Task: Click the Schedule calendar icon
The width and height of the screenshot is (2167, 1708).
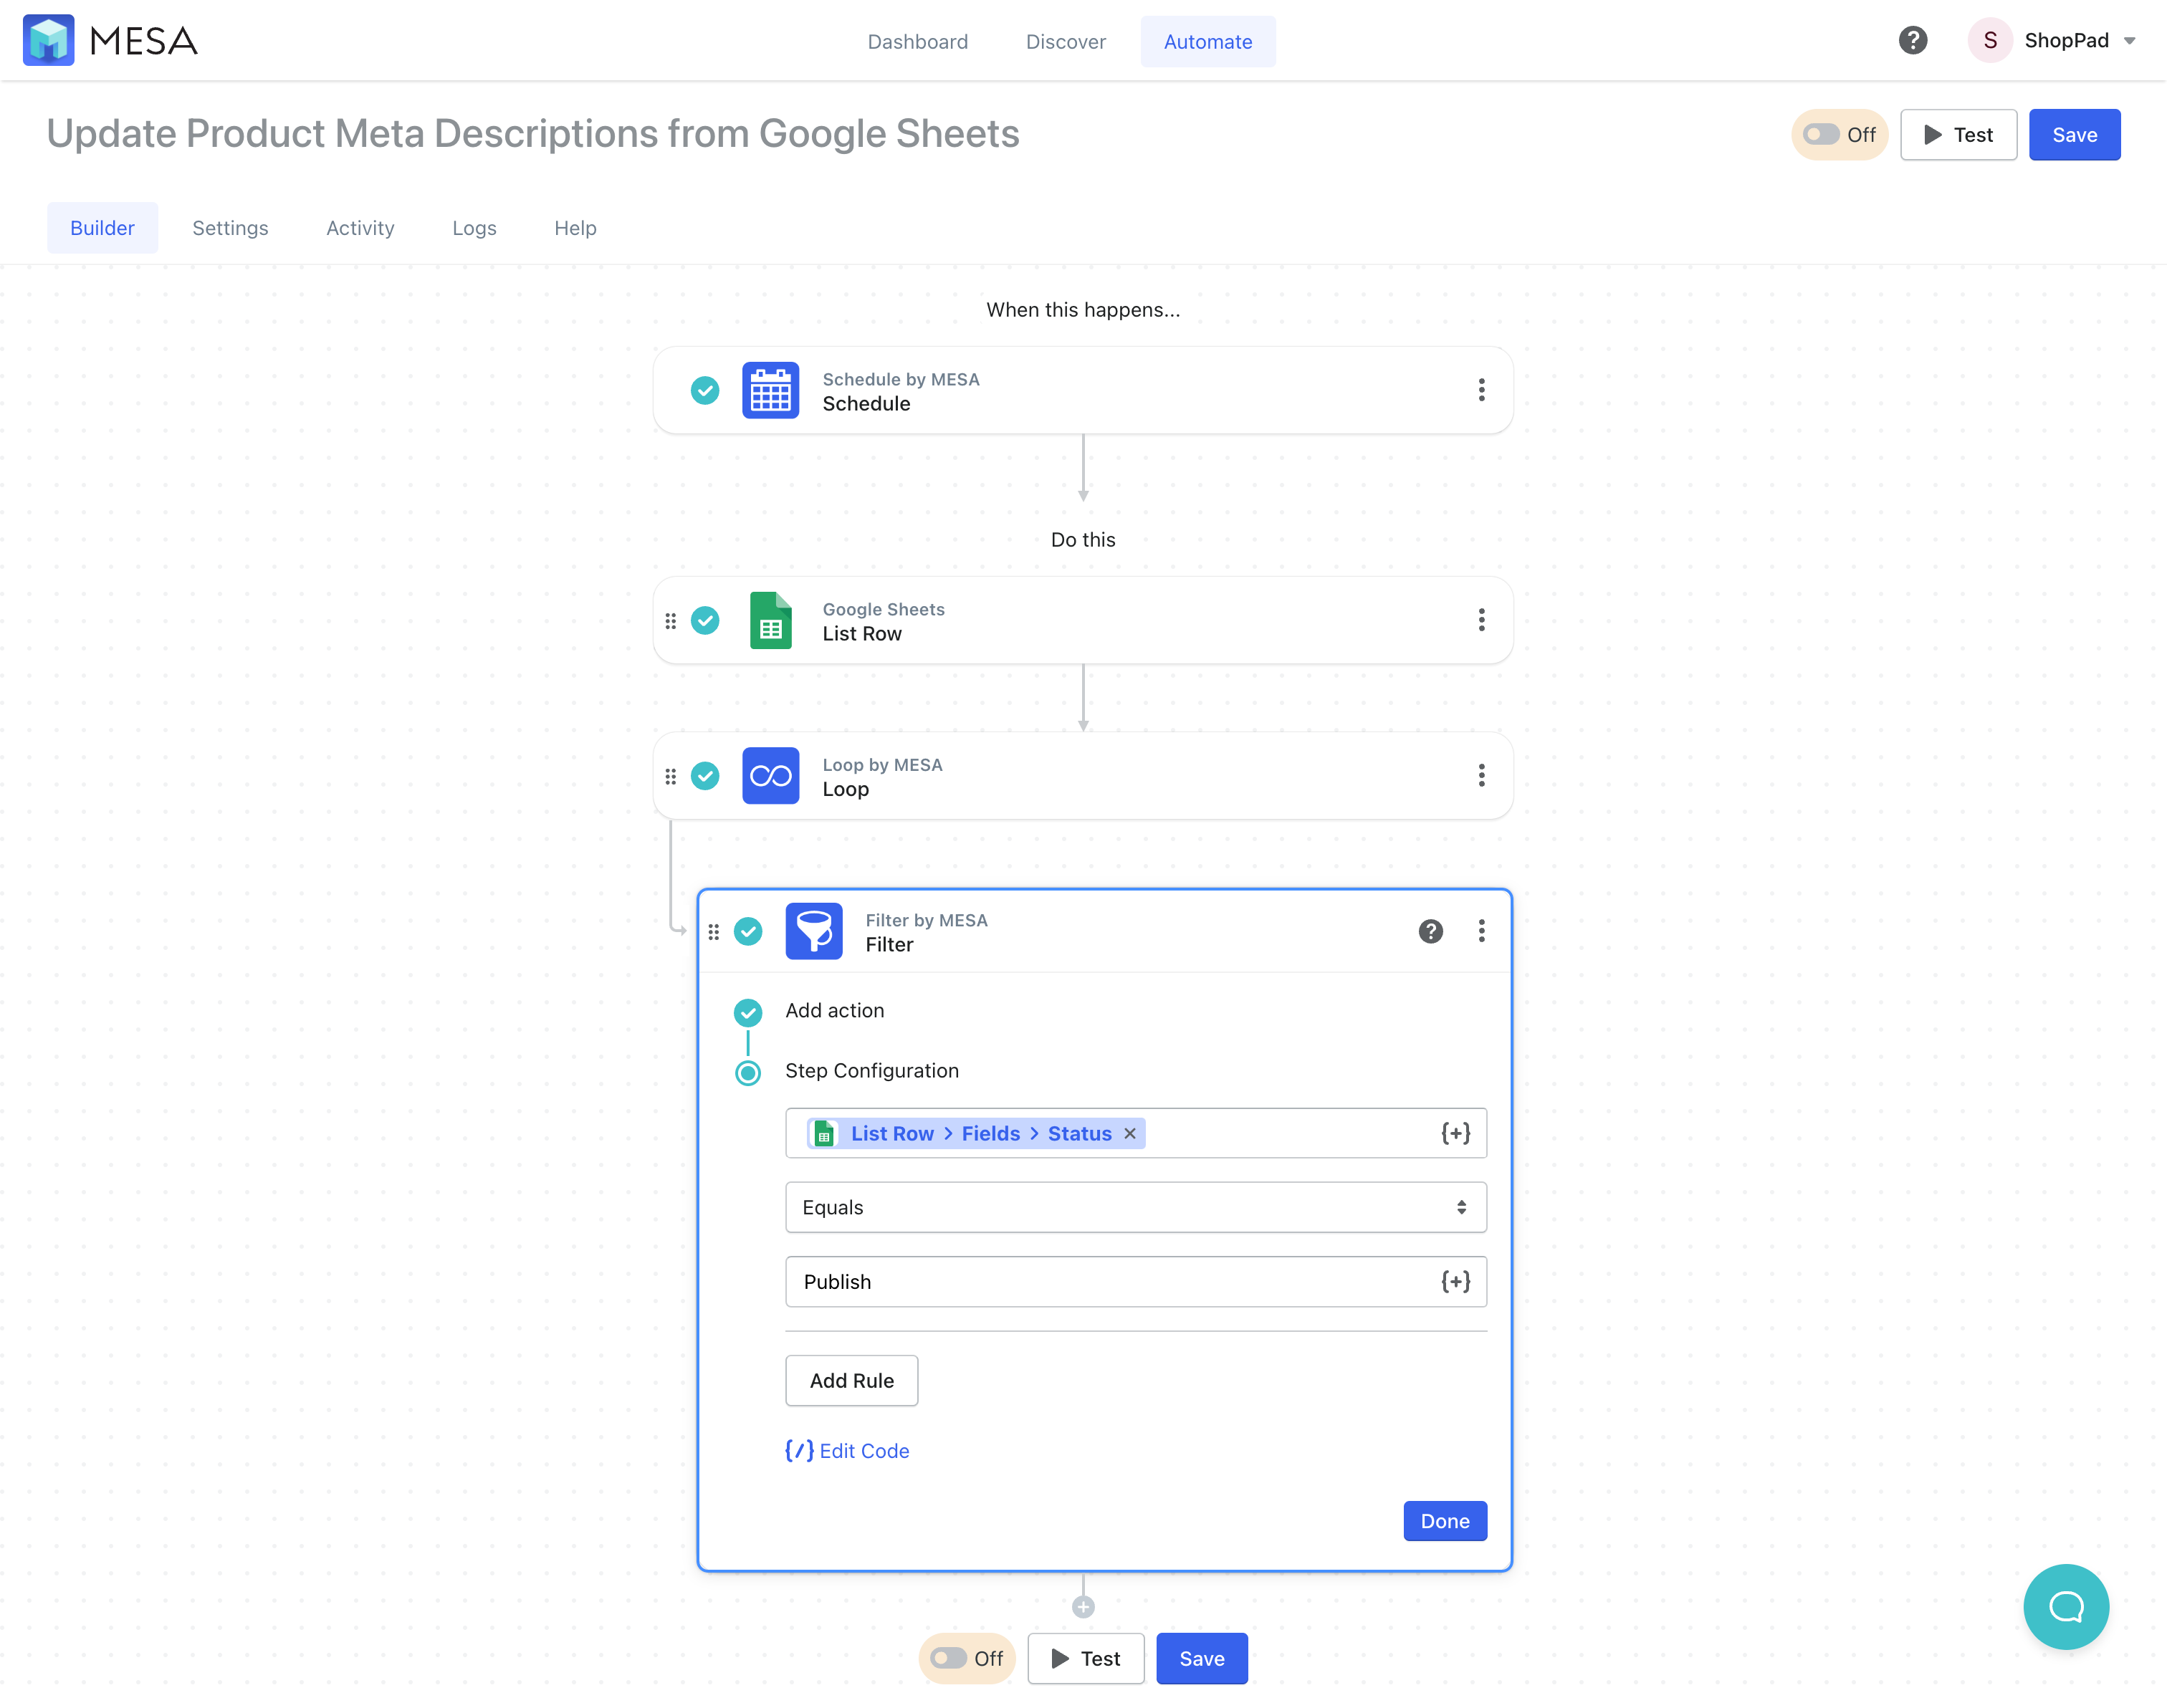Action: (x=770, y=390)
